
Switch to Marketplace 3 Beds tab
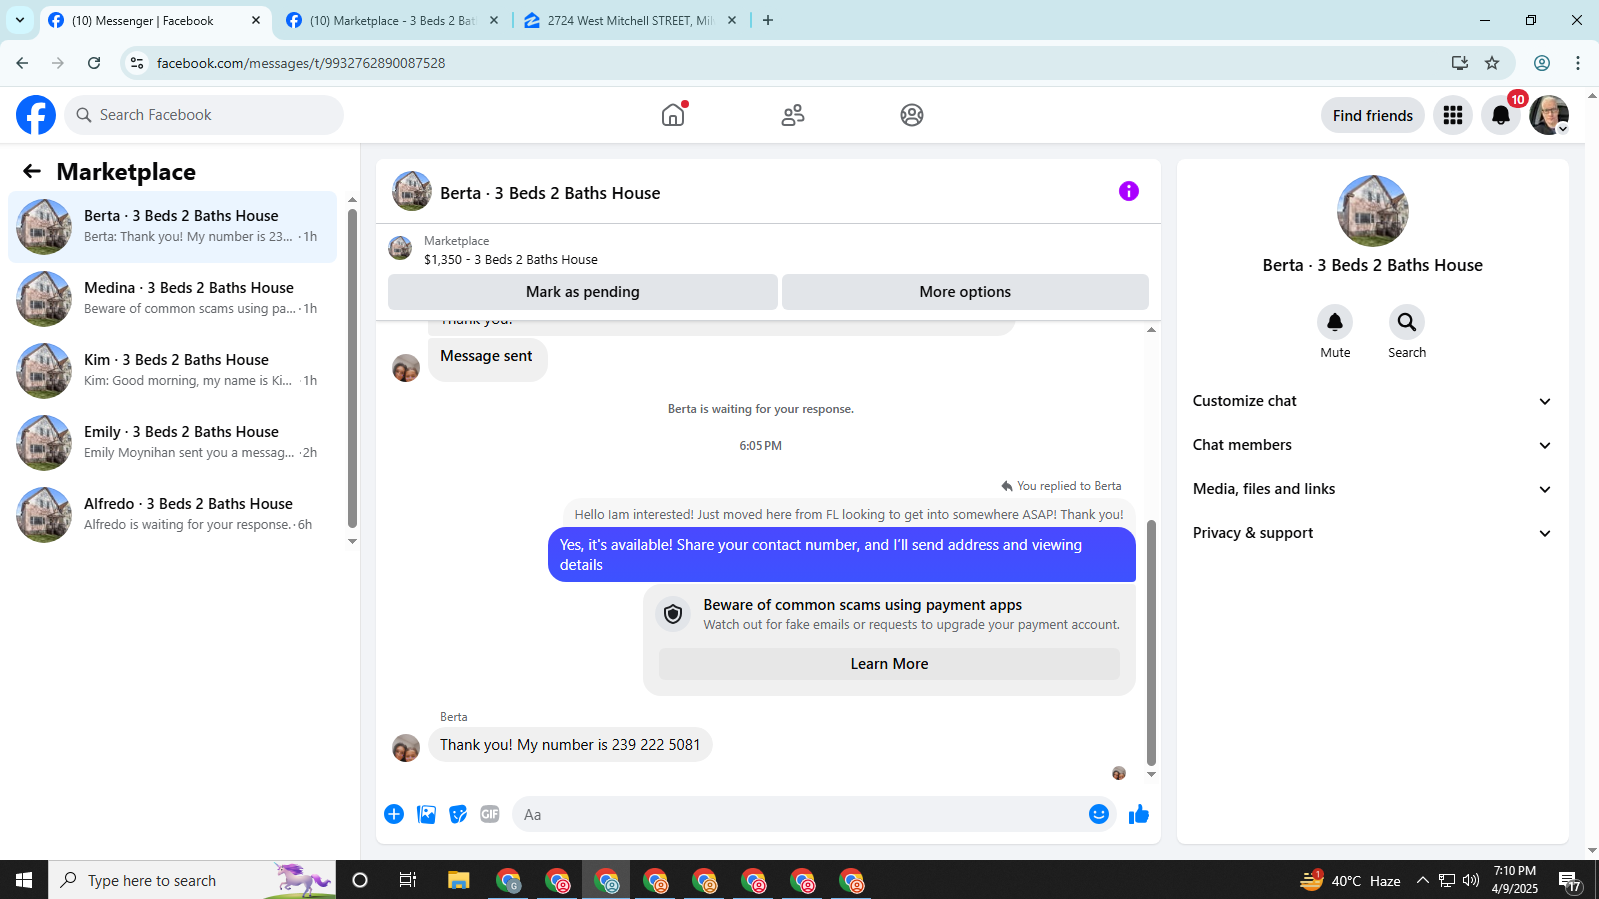(392, 20)
